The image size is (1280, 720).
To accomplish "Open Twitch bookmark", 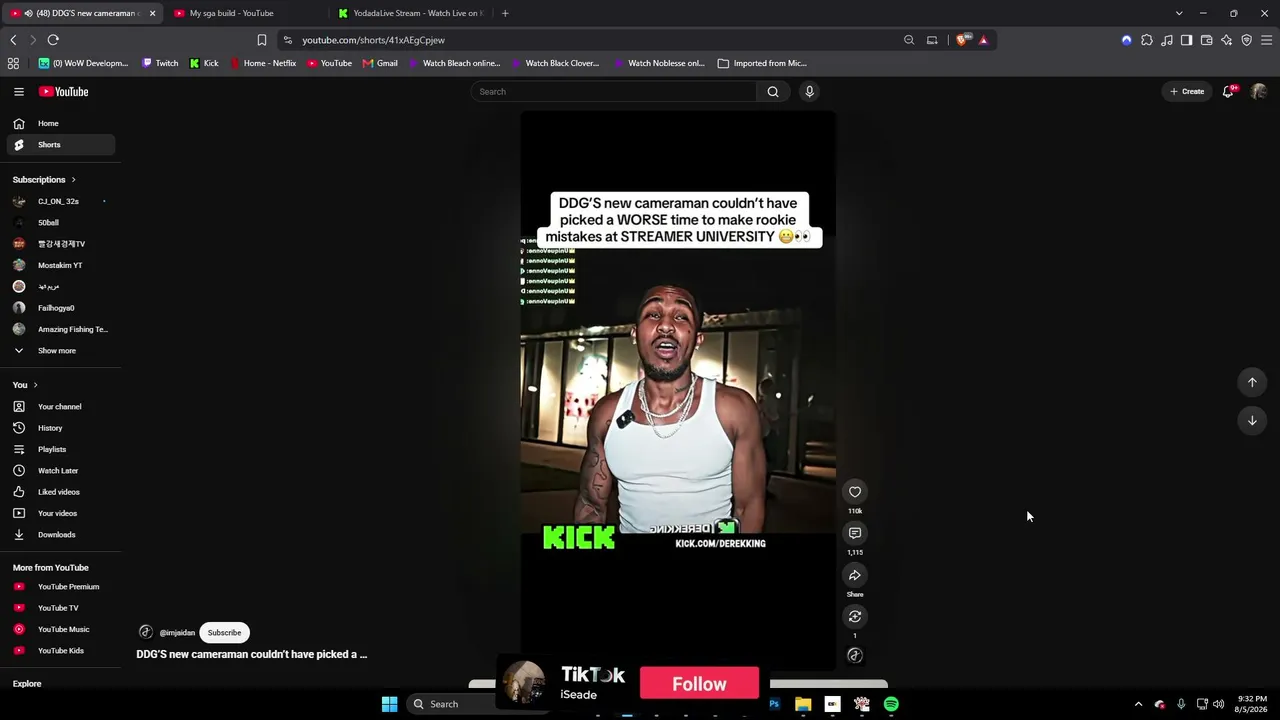I will pos(160,63).
